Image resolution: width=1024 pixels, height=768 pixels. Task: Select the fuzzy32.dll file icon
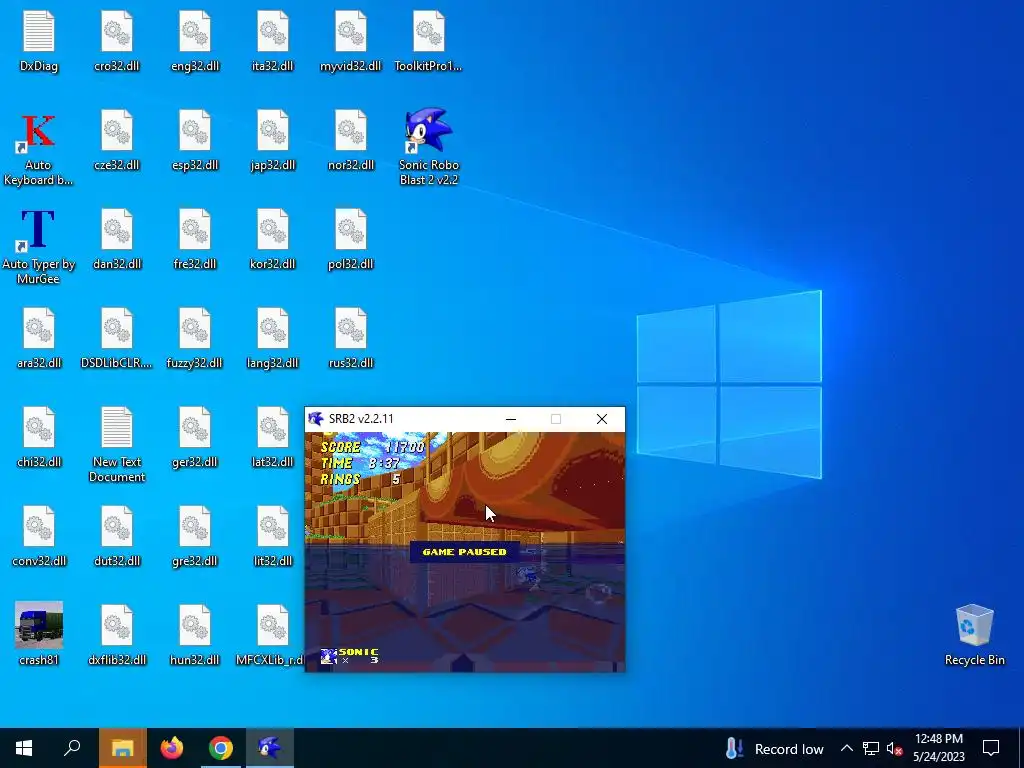[x=195, y=328]
